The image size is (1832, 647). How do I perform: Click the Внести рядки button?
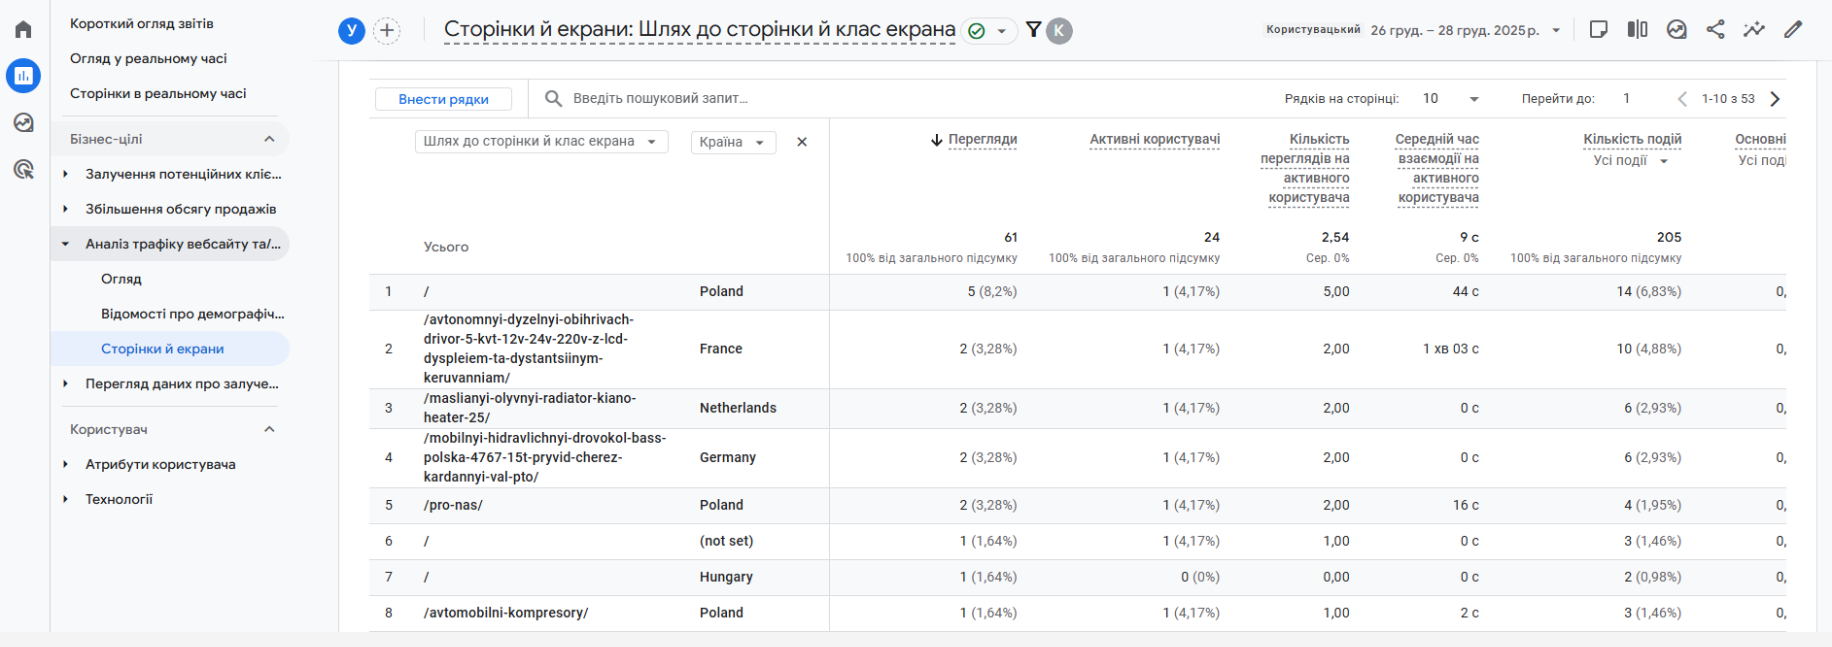click(x=443, y=99)
